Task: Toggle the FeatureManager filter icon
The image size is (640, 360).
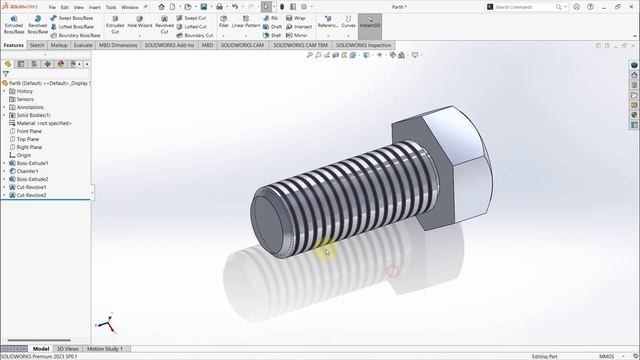Action: point(6,74)
